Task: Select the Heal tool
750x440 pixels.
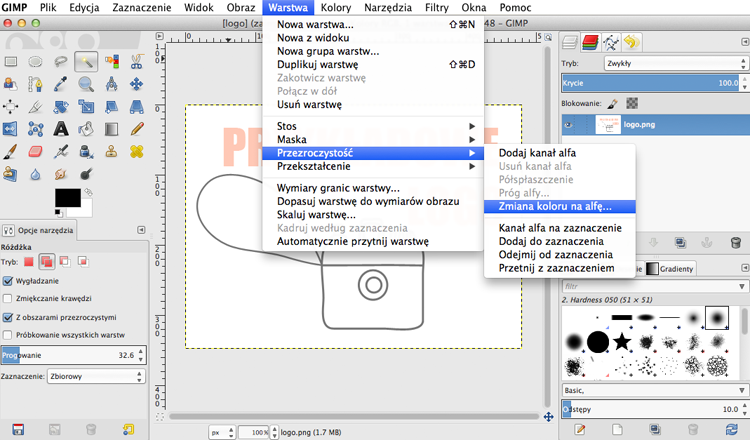Action: [x=136, y=152]
